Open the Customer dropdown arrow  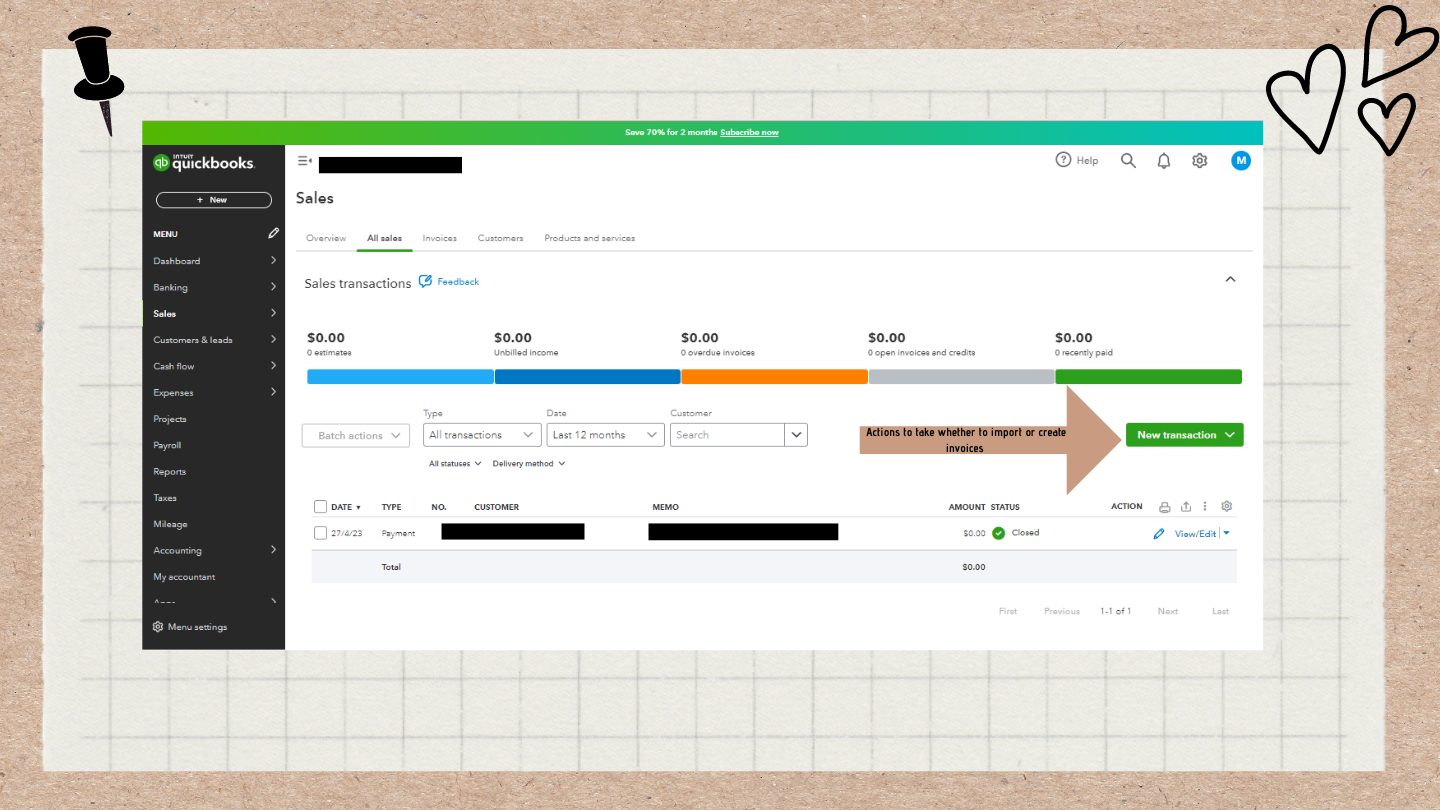pyautogui.click(x=796, y=435)
